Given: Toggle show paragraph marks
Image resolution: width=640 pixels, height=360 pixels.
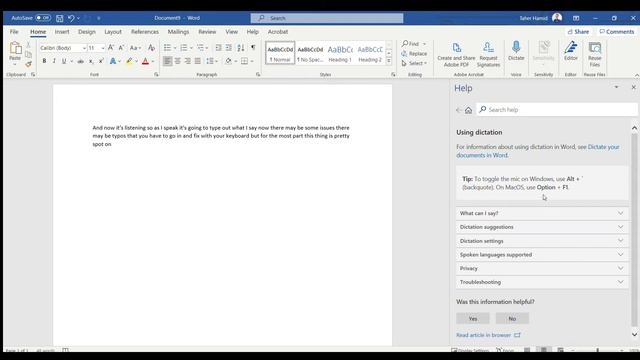Looking at the screenshot, I should 253,48.
